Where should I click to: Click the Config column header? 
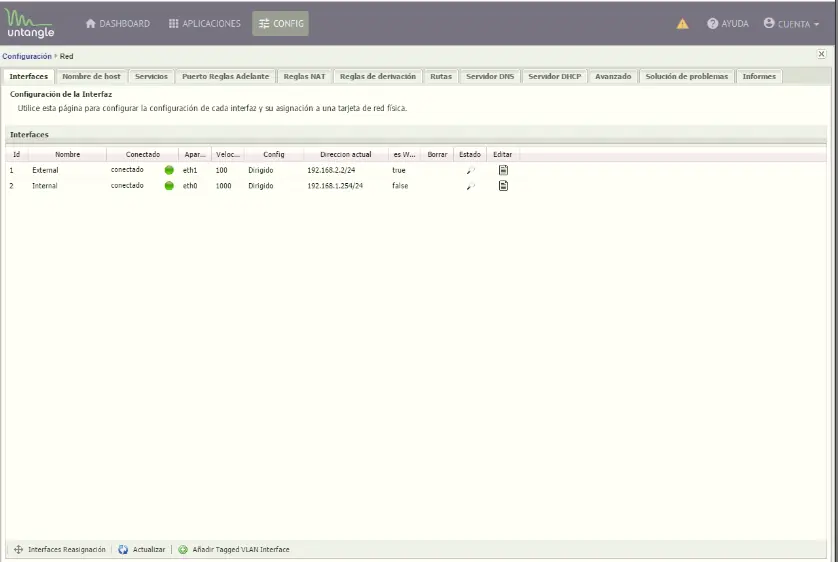point(274,154)
